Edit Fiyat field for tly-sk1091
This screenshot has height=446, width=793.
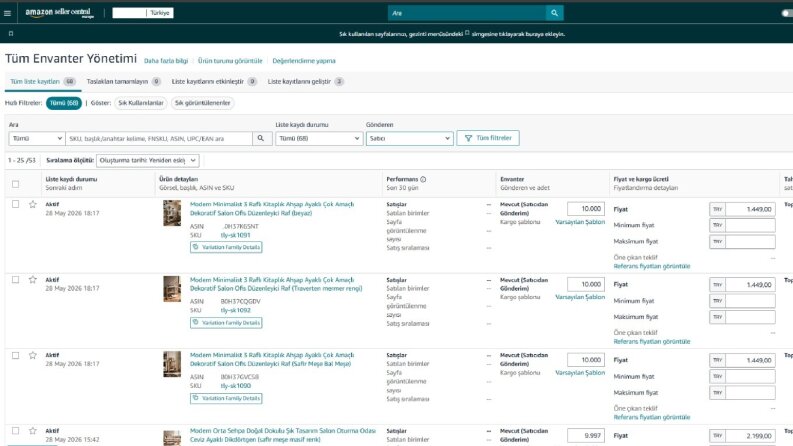point(750,209)
